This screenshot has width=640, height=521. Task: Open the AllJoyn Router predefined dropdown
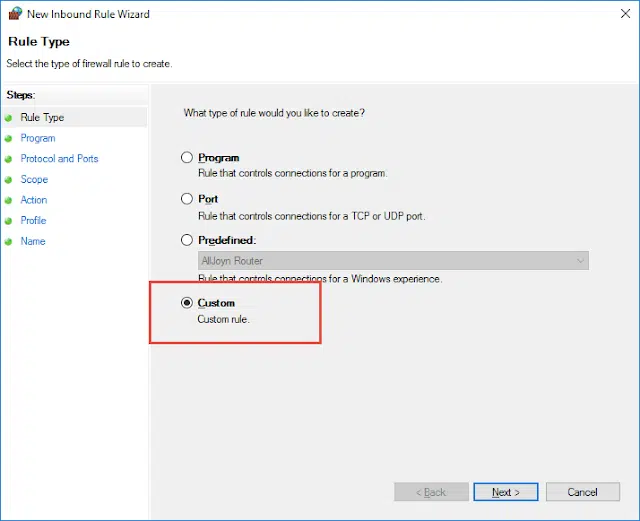click(393, 261)
